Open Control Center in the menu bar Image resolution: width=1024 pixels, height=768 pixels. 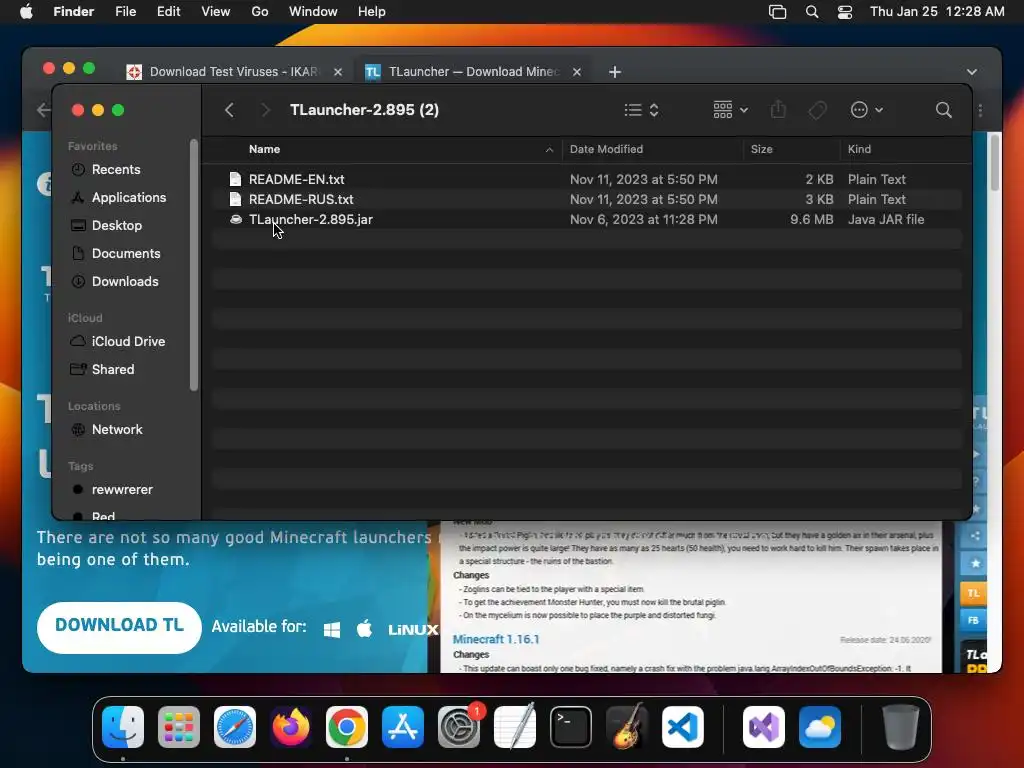coord(845,12)
